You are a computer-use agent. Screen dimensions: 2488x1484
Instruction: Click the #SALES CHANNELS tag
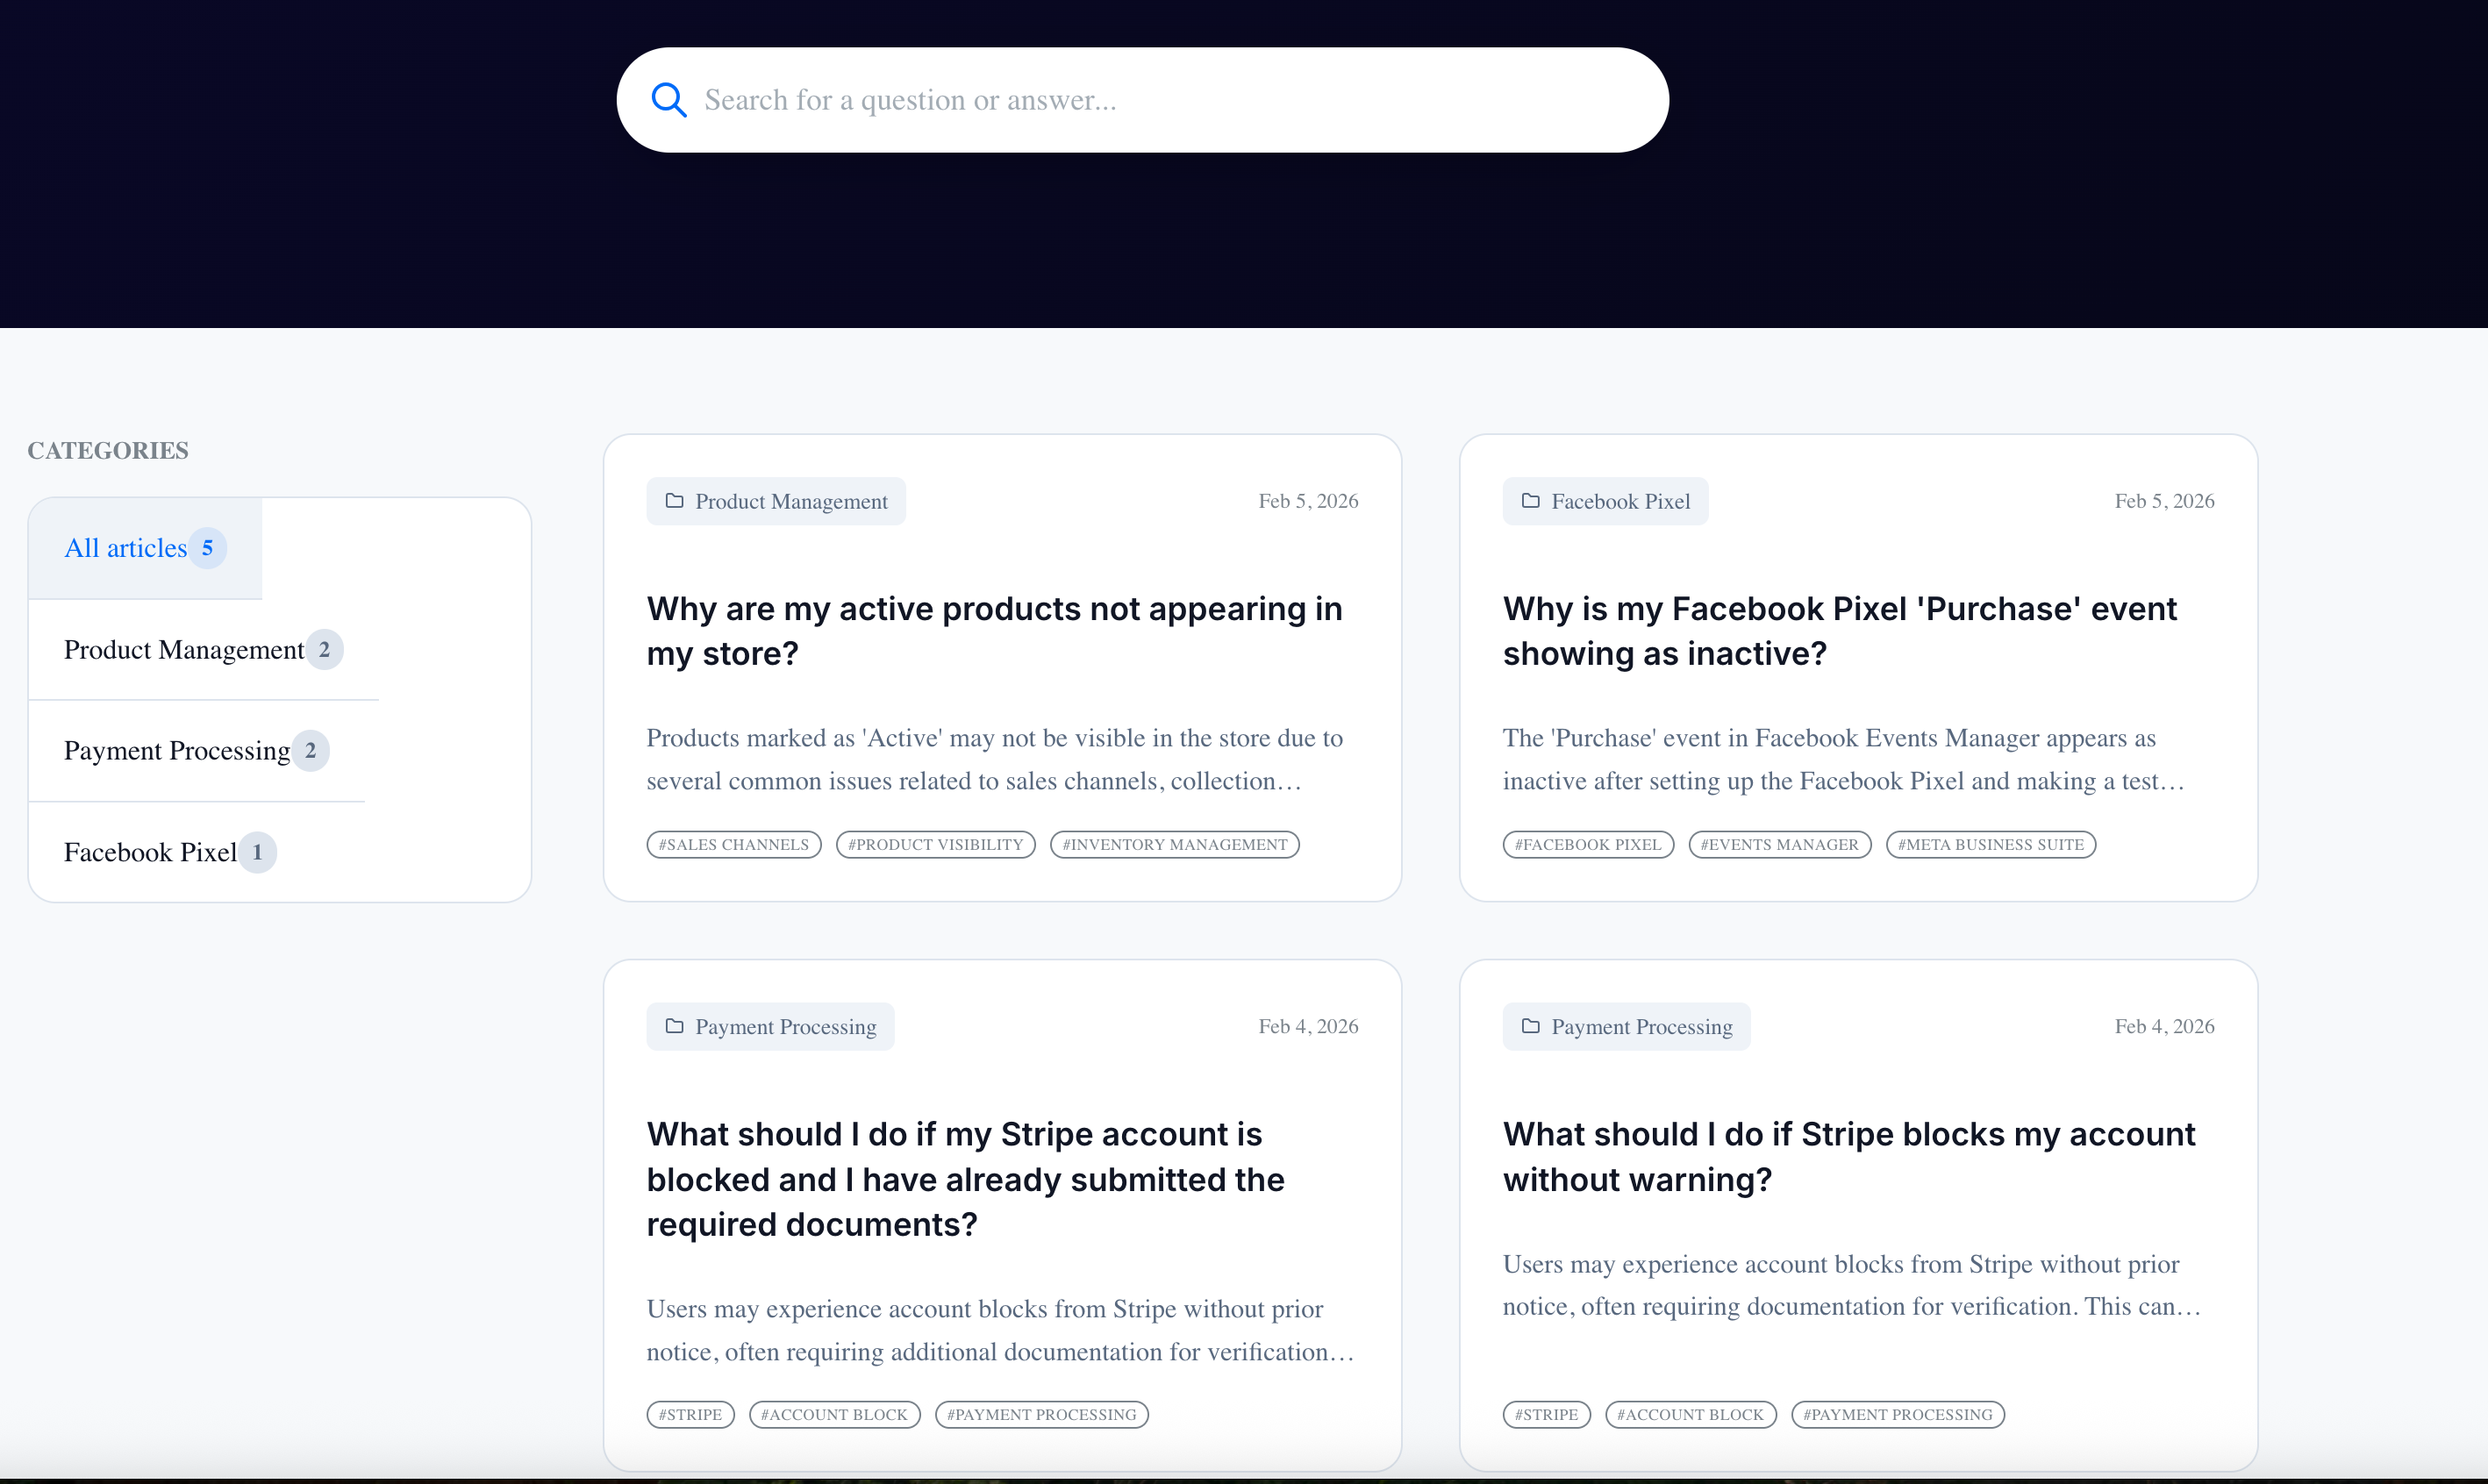[734, 845]
